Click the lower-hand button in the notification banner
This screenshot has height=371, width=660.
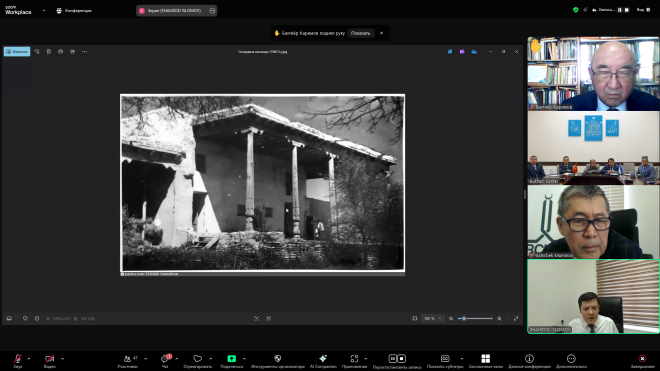pyautogui.click(x=361, y=33)
